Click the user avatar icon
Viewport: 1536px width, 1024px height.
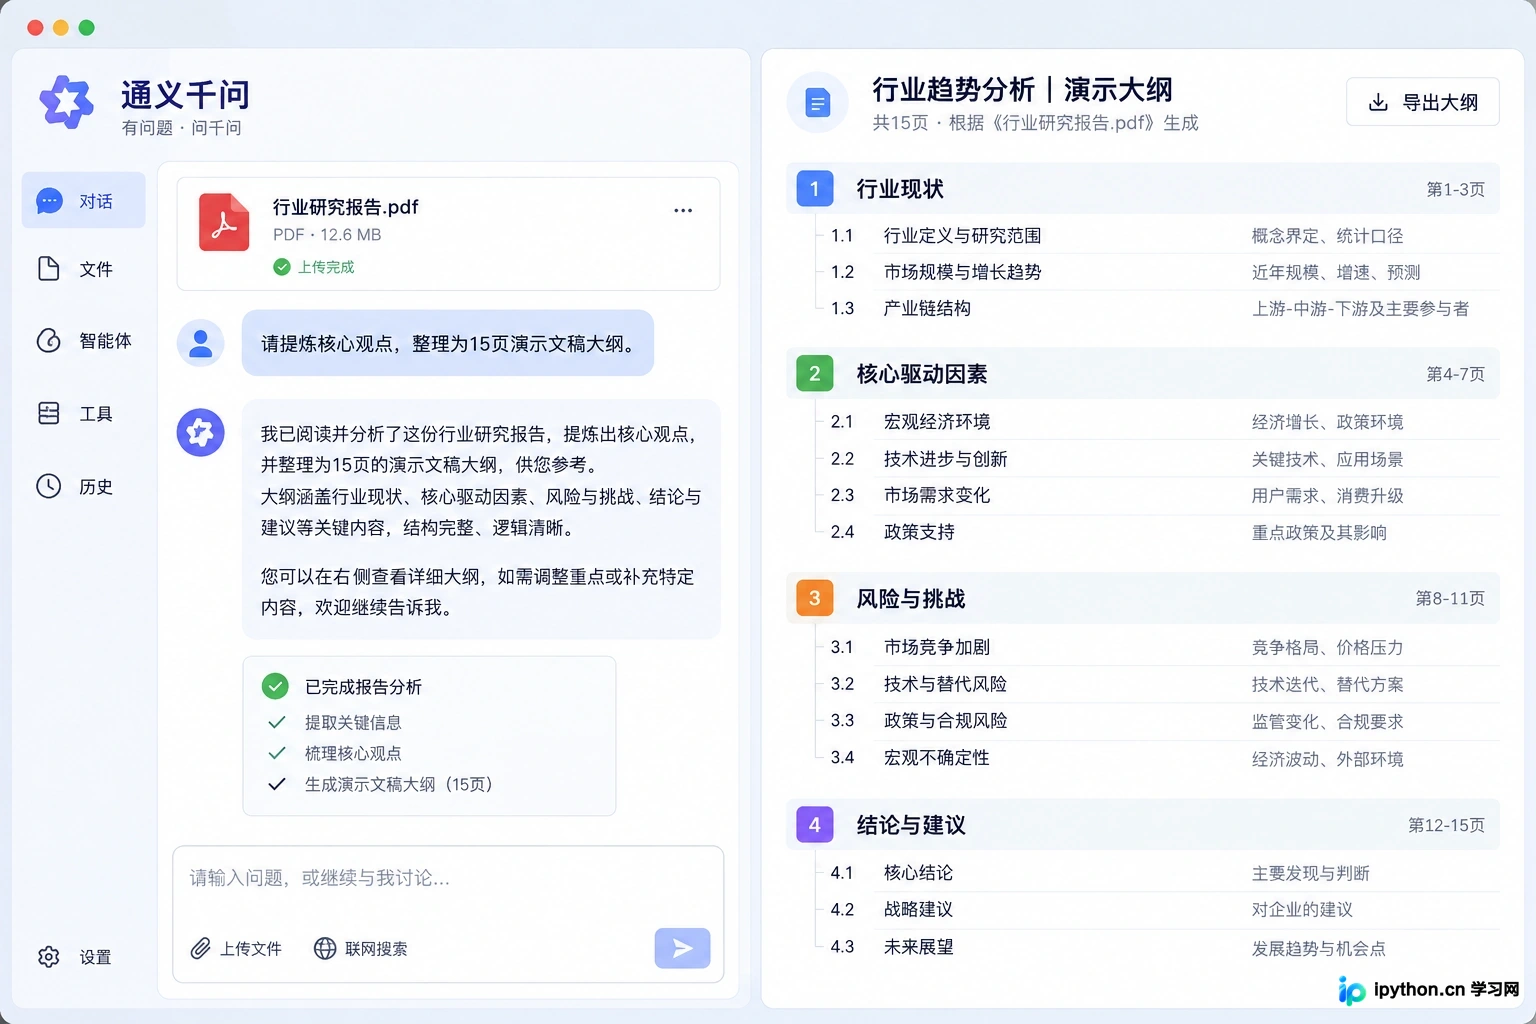(x=201, y=343)
